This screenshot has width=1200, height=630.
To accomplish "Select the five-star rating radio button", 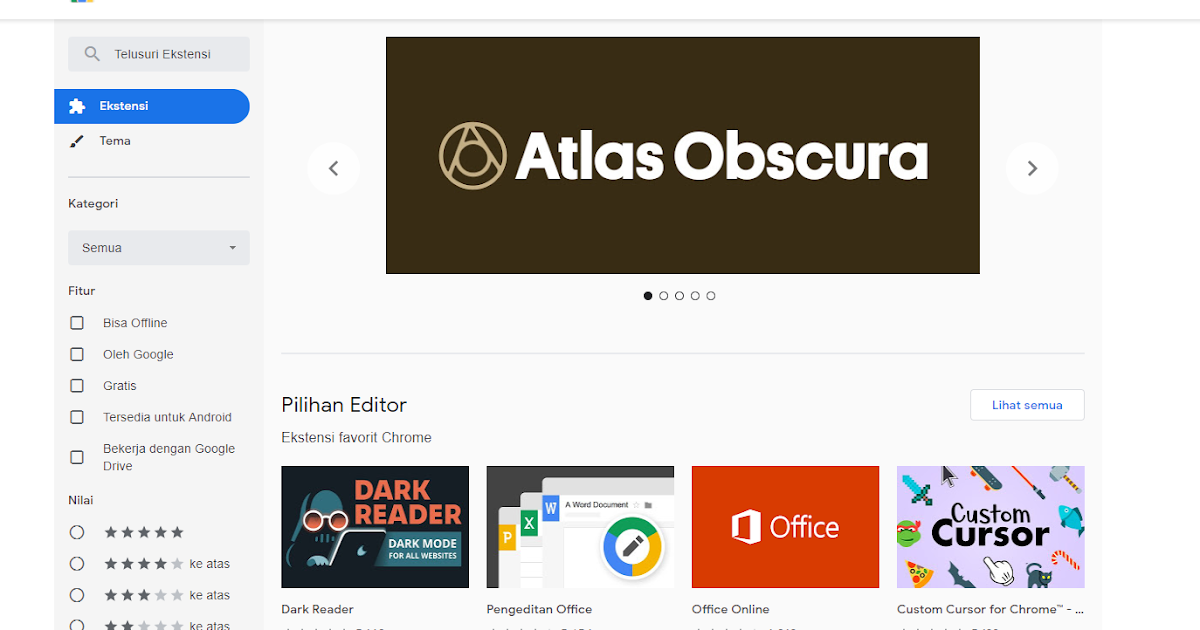I will pyautogui.click(x=77, y=532).
